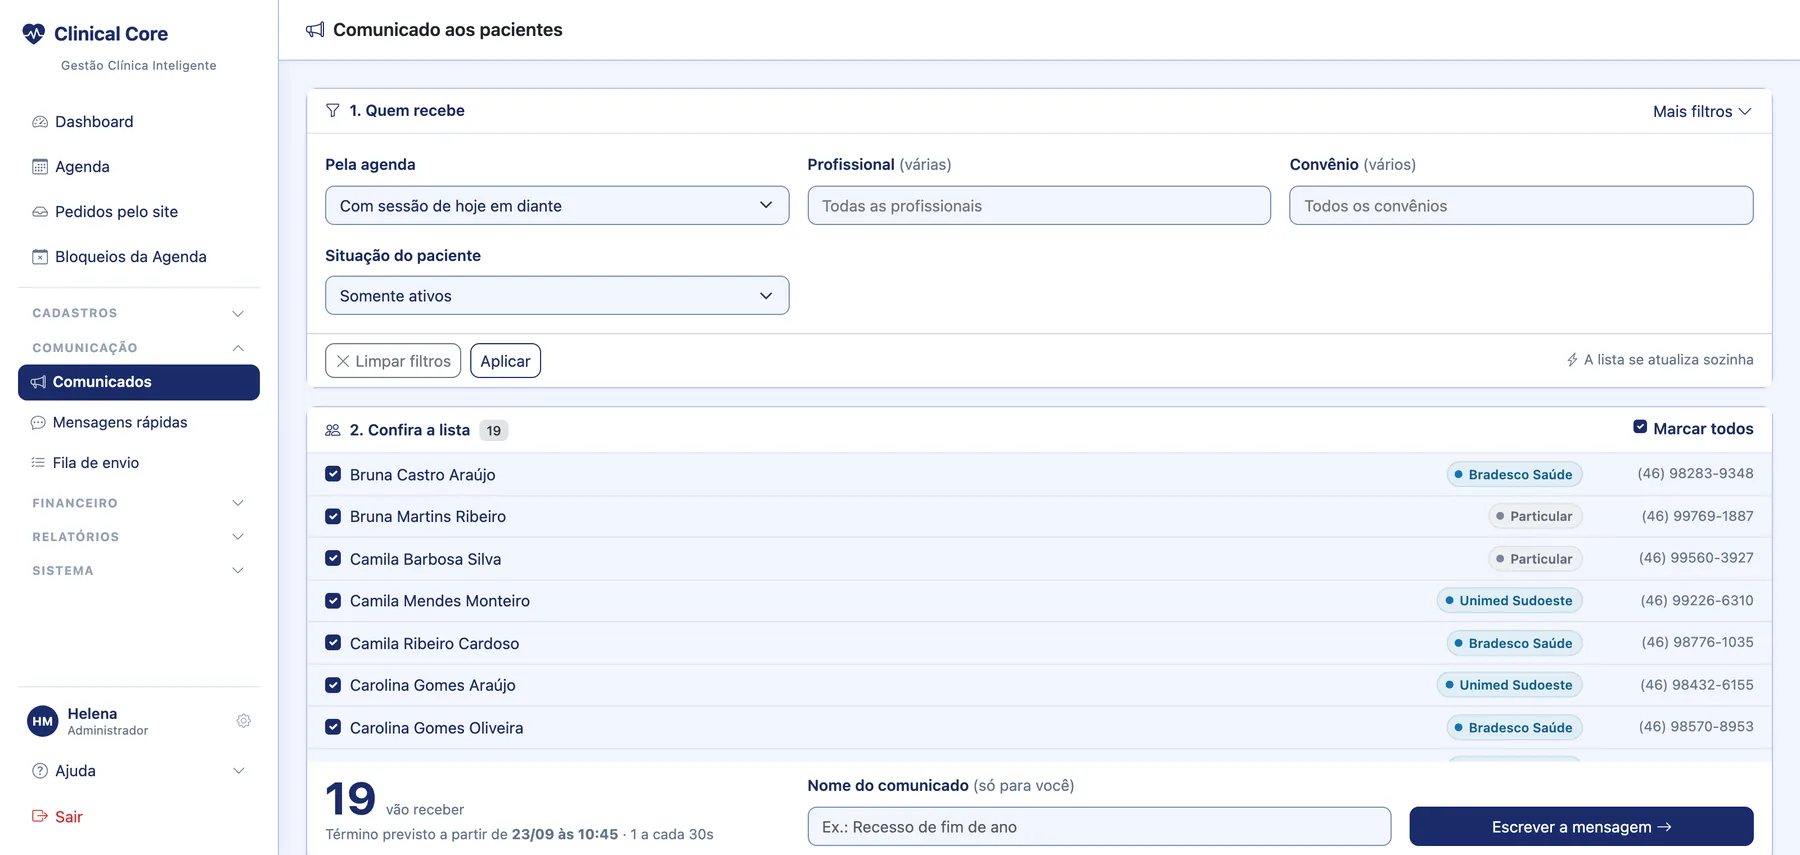Open settings with the gear icon beside Helena
The height and width of the screenshot is (855, 1800).
click(x=243, y=721)
